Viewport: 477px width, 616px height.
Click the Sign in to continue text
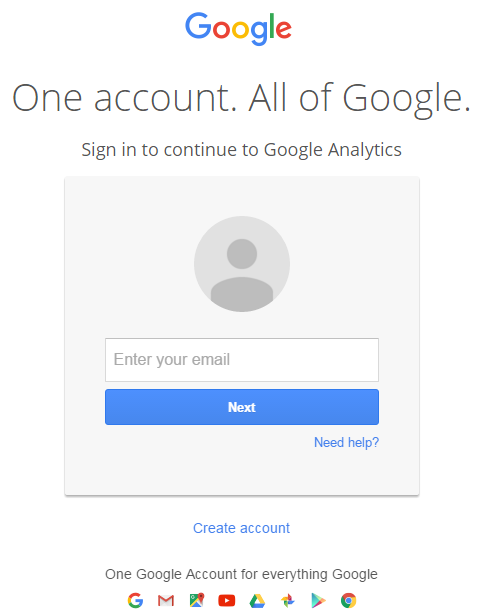pos(171,150)
